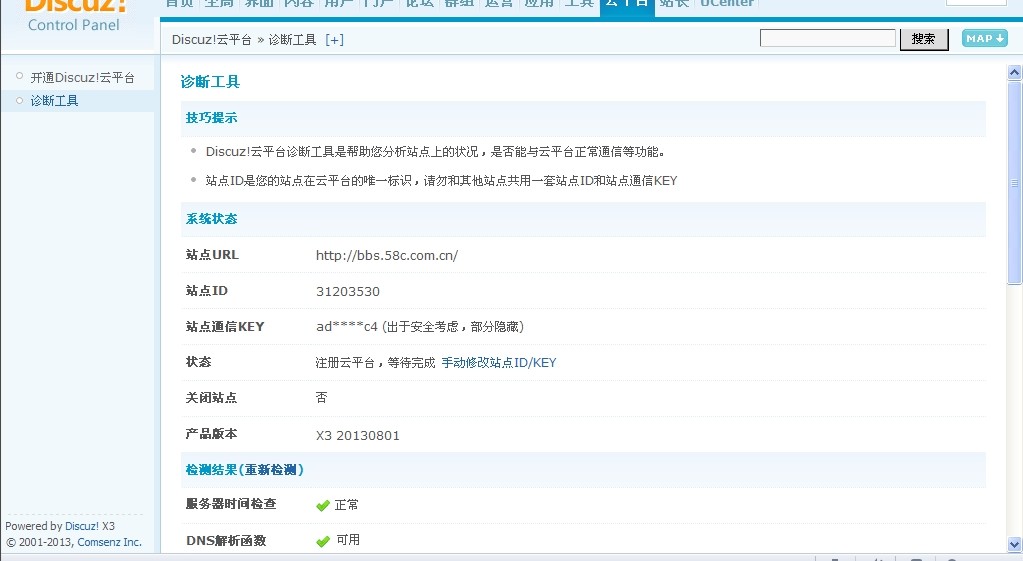Image resolution: width=1023 pixels, height=561 pixels.
Task: Click the Discuz!云平台 breadcrumb text
Action: (211, 40)
